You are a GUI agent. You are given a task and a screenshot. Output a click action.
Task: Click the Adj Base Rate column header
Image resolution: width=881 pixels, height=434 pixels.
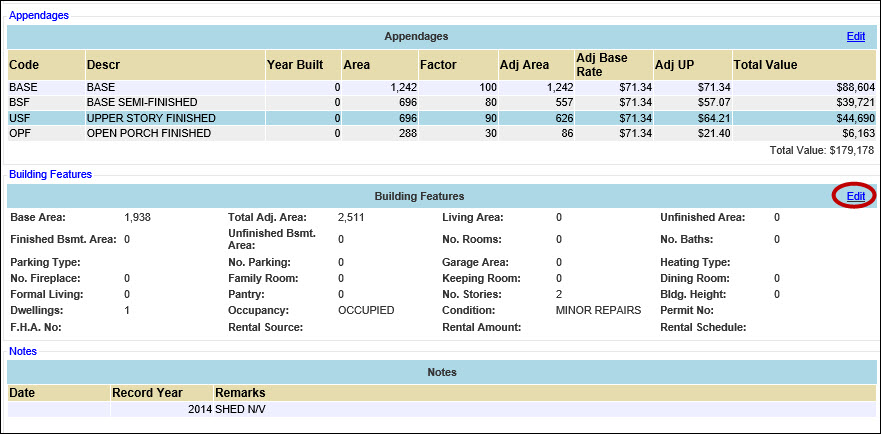point(603,65)
